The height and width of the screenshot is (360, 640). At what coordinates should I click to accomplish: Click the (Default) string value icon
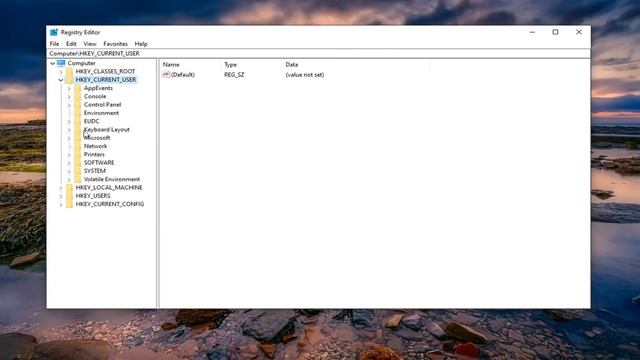pos(166,75)
